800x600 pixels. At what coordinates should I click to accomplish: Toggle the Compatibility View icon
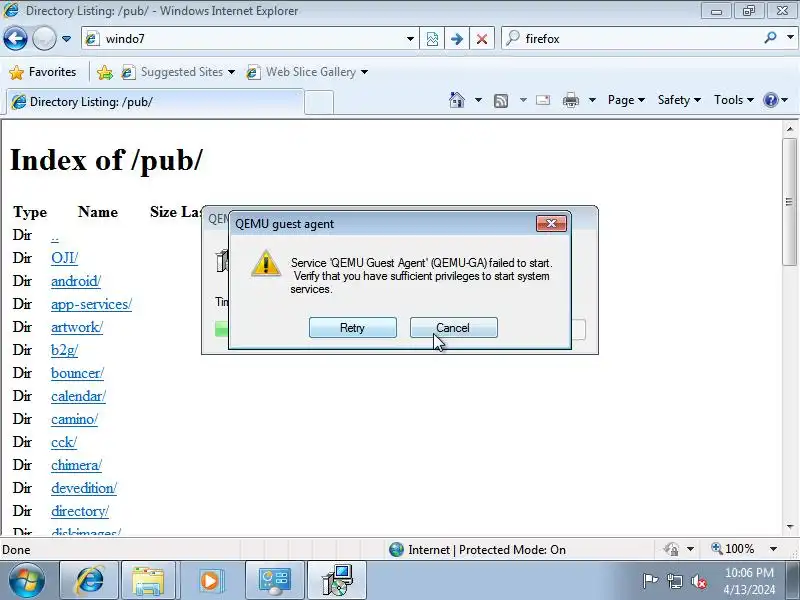pos(432,39)
